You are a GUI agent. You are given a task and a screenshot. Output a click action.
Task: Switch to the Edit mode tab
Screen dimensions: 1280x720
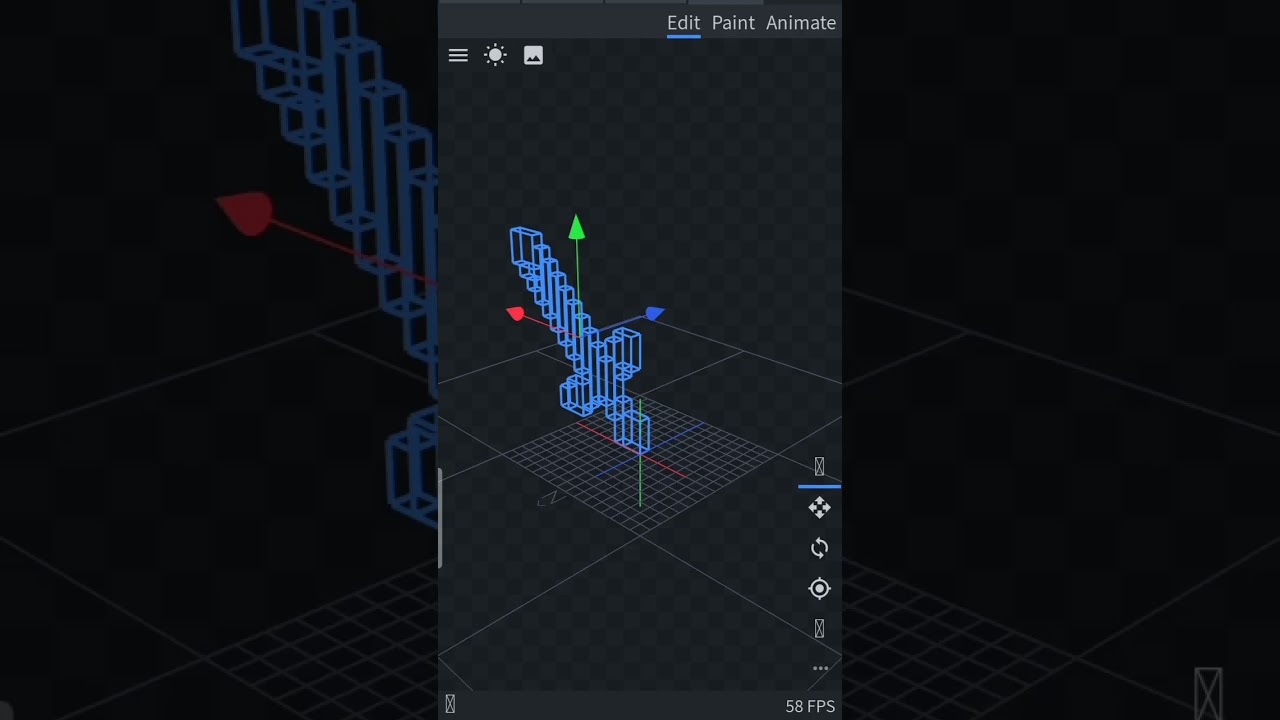[x=683, y=23]
